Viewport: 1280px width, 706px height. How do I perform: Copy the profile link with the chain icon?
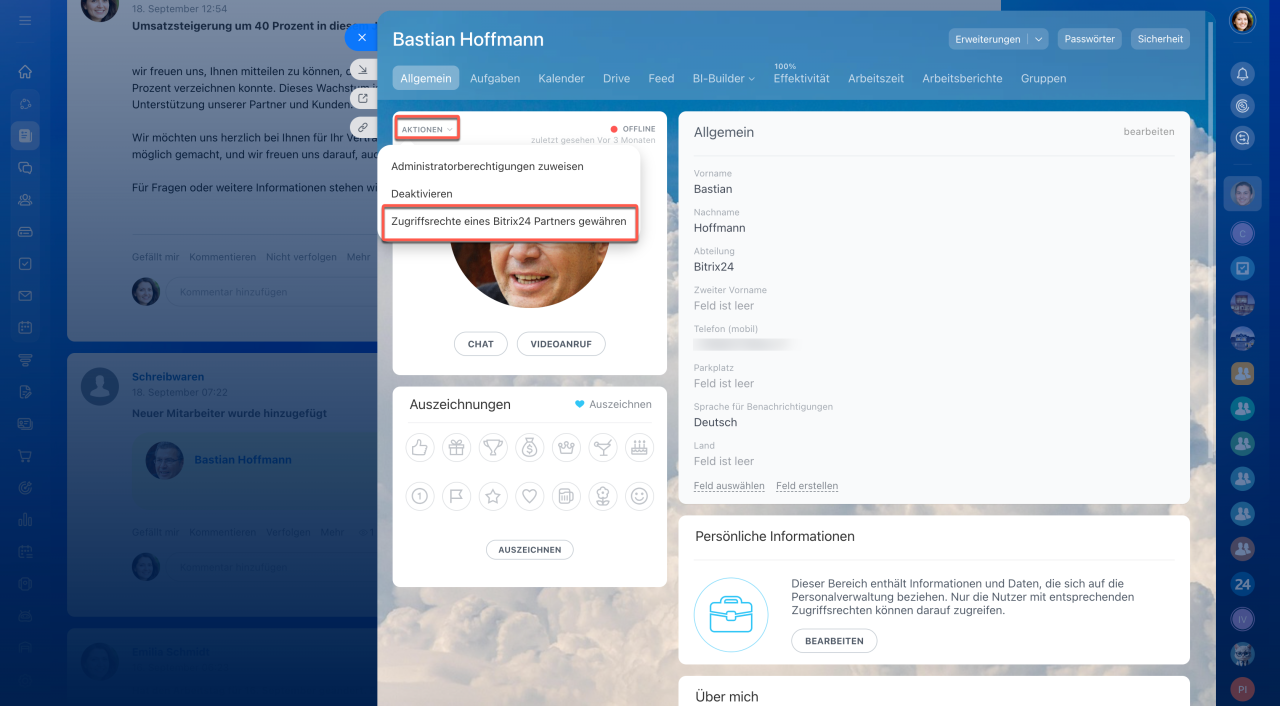point(362,128)
